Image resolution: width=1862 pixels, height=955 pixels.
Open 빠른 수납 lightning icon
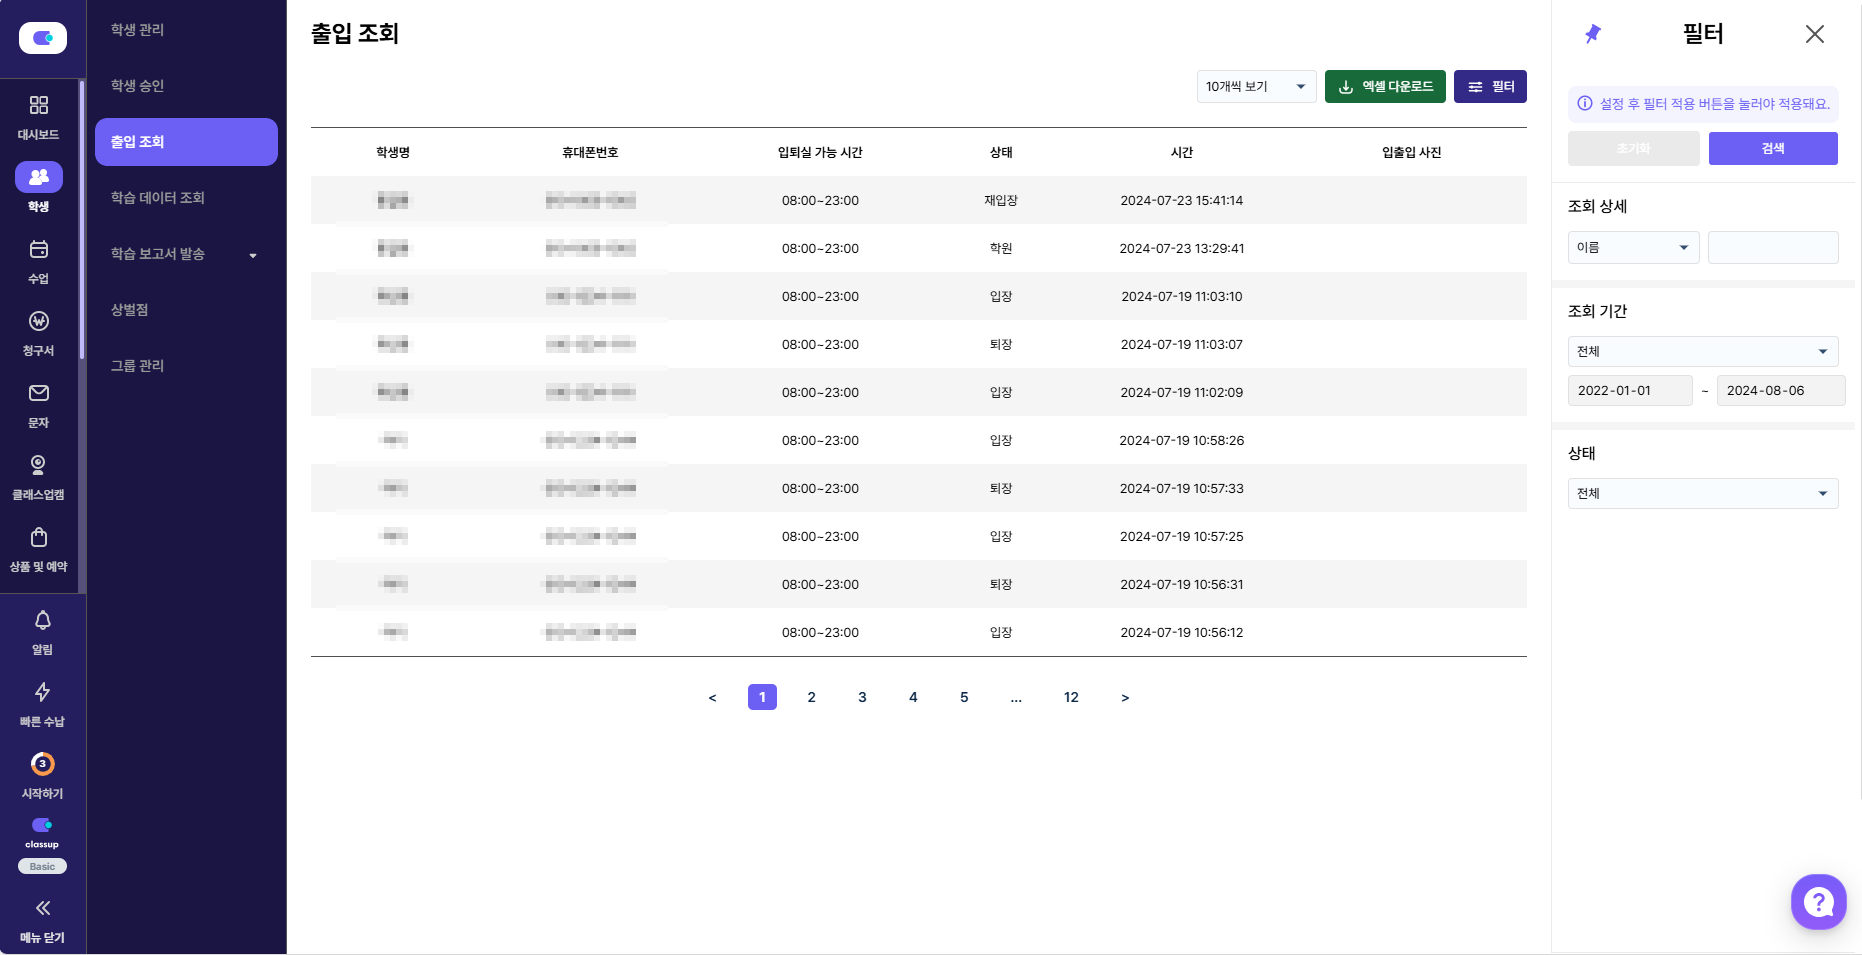point(42,693)
